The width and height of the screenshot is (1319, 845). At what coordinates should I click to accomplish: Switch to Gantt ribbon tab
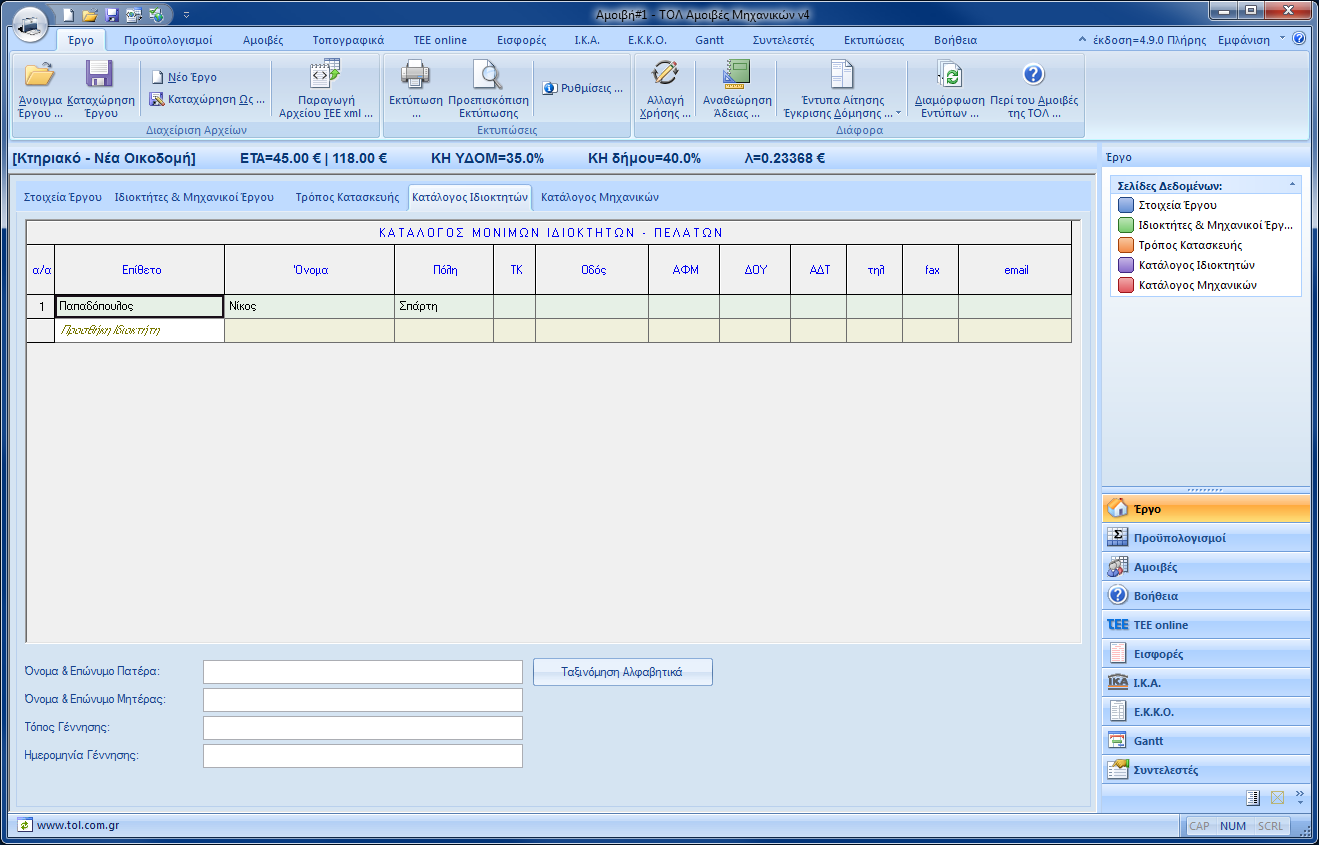[710, 41]
